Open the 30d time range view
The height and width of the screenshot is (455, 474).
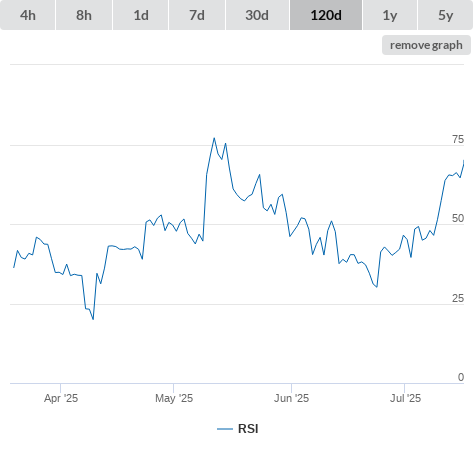pyautogui.click(x=257, y=15)
